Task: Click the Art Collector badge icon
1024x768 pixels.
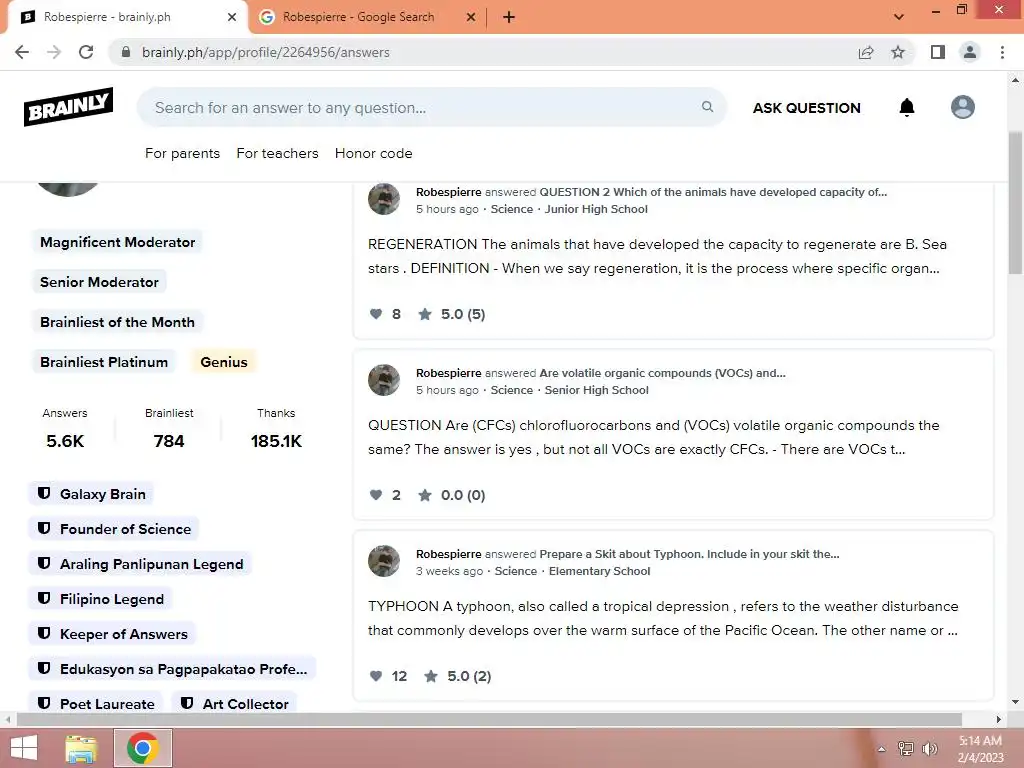Action: 187,703
